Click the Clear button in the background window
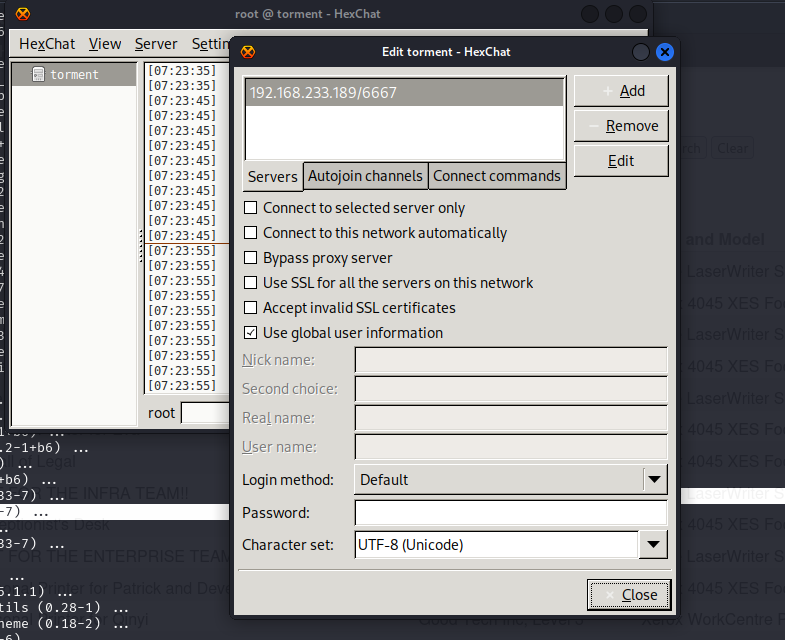785x640 pixels. [x=732, y=148]
